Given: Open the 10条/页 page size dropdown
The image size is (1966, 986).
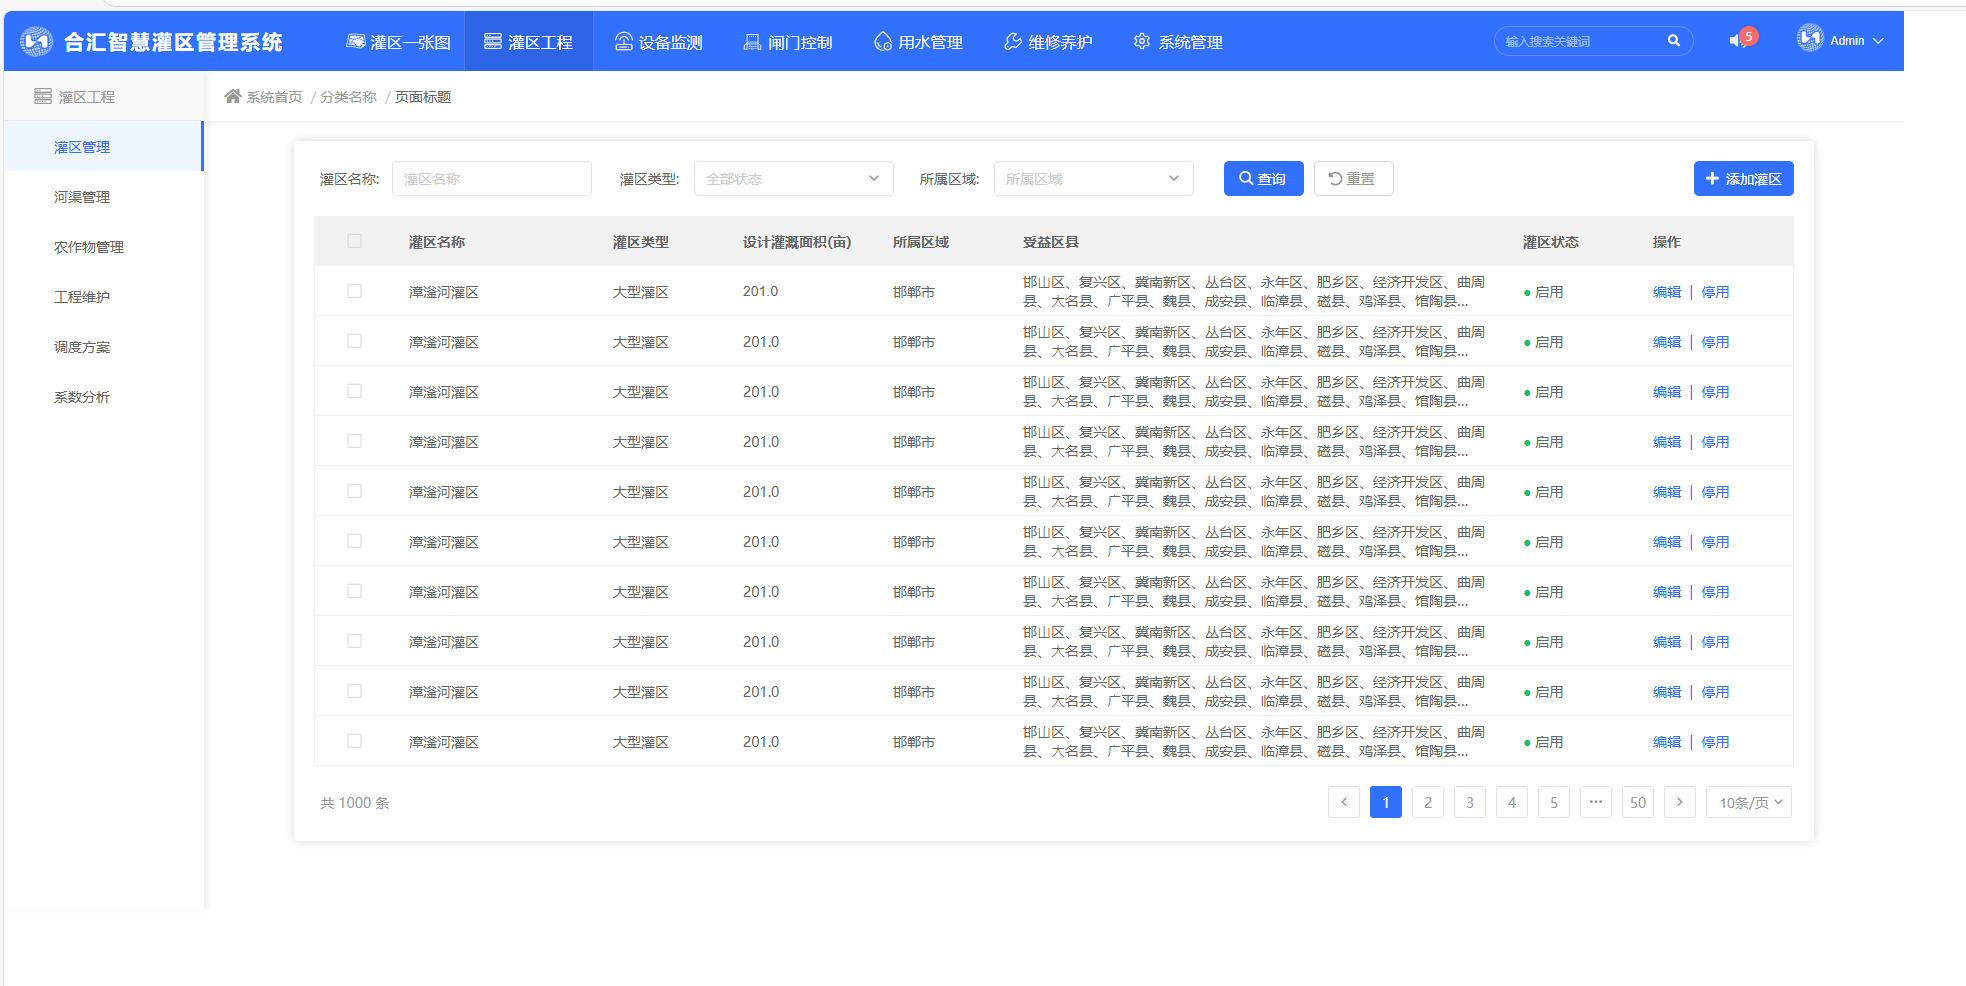Looking at the screenshot, I should pyautogui.click(x=1750, y=802).
